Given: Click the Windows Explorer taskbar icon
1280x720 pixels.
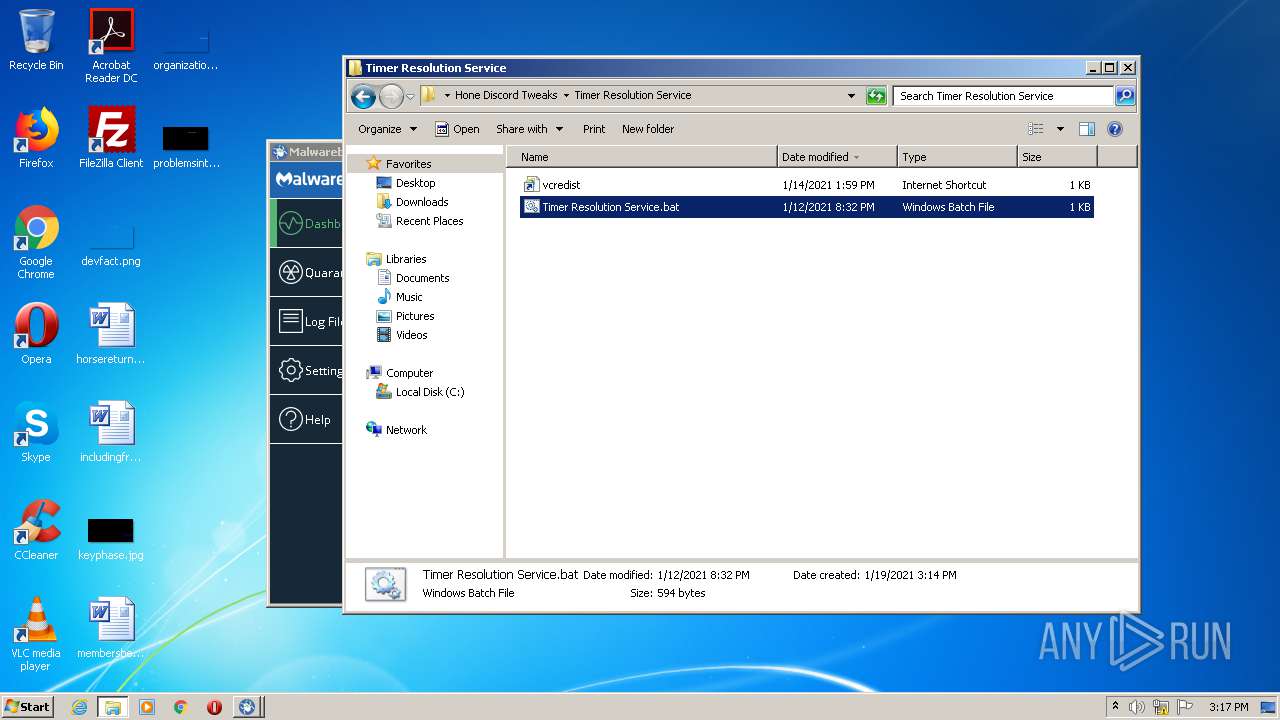Looking at the screenshot, I should click(x=112, y=707).
